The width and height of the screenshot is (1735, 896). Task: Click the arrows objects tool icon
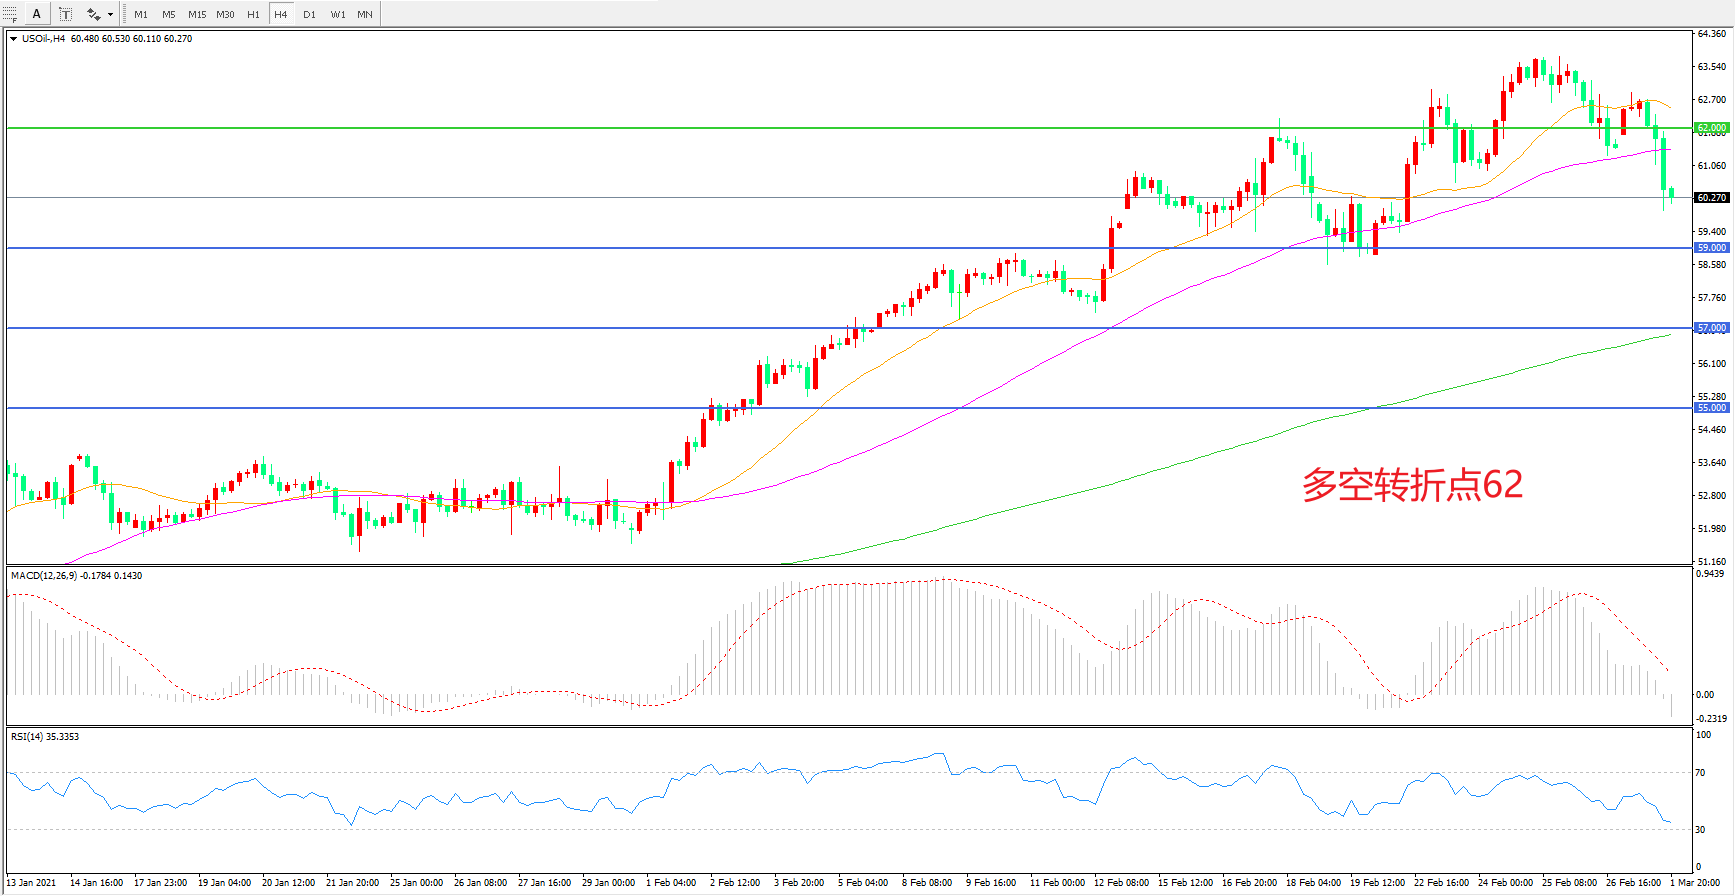pyautogui.click(x=93, y=14)
